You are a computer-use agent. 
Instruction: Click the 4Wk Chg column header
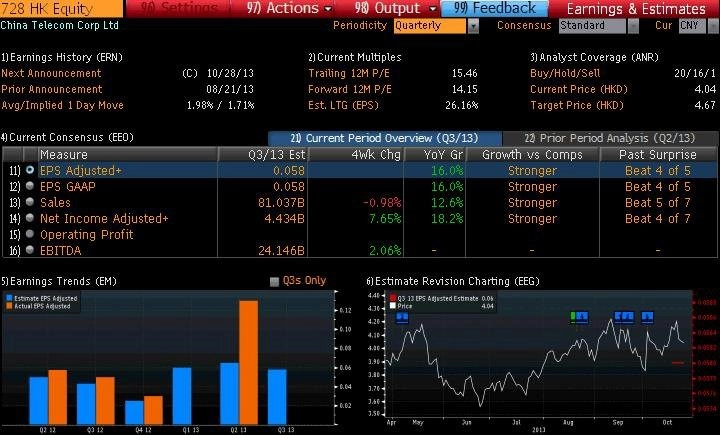pyautogui.click(x=356, y=154)
